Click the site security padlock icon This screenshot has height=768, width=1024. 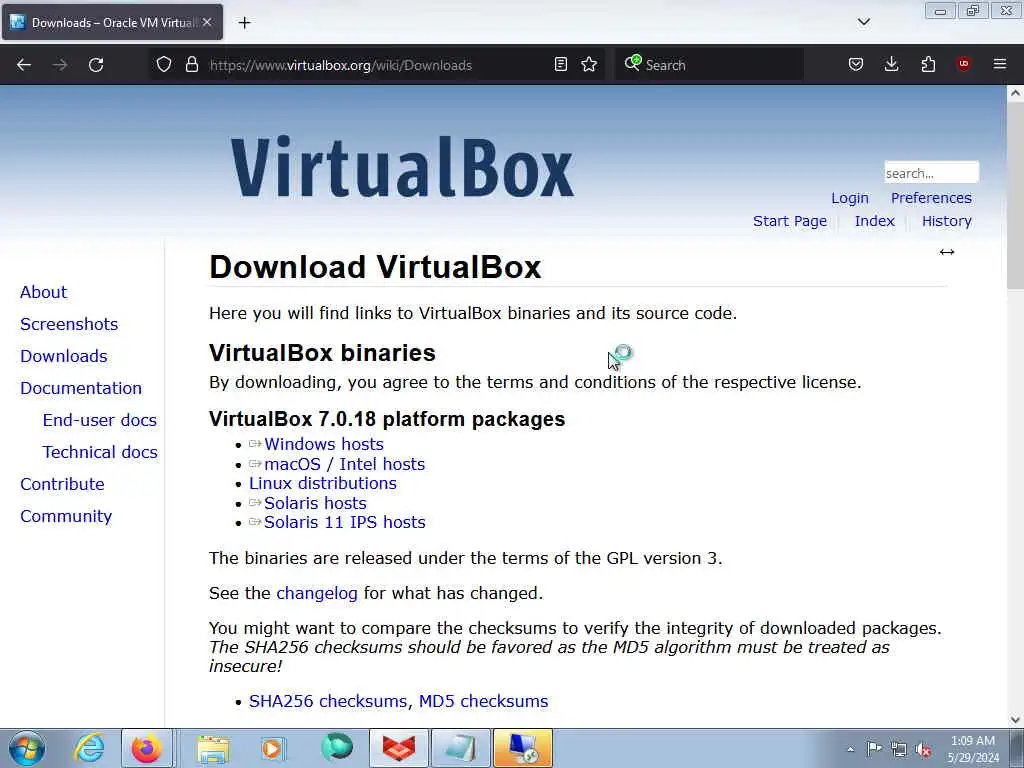click(x=191, y=64)
